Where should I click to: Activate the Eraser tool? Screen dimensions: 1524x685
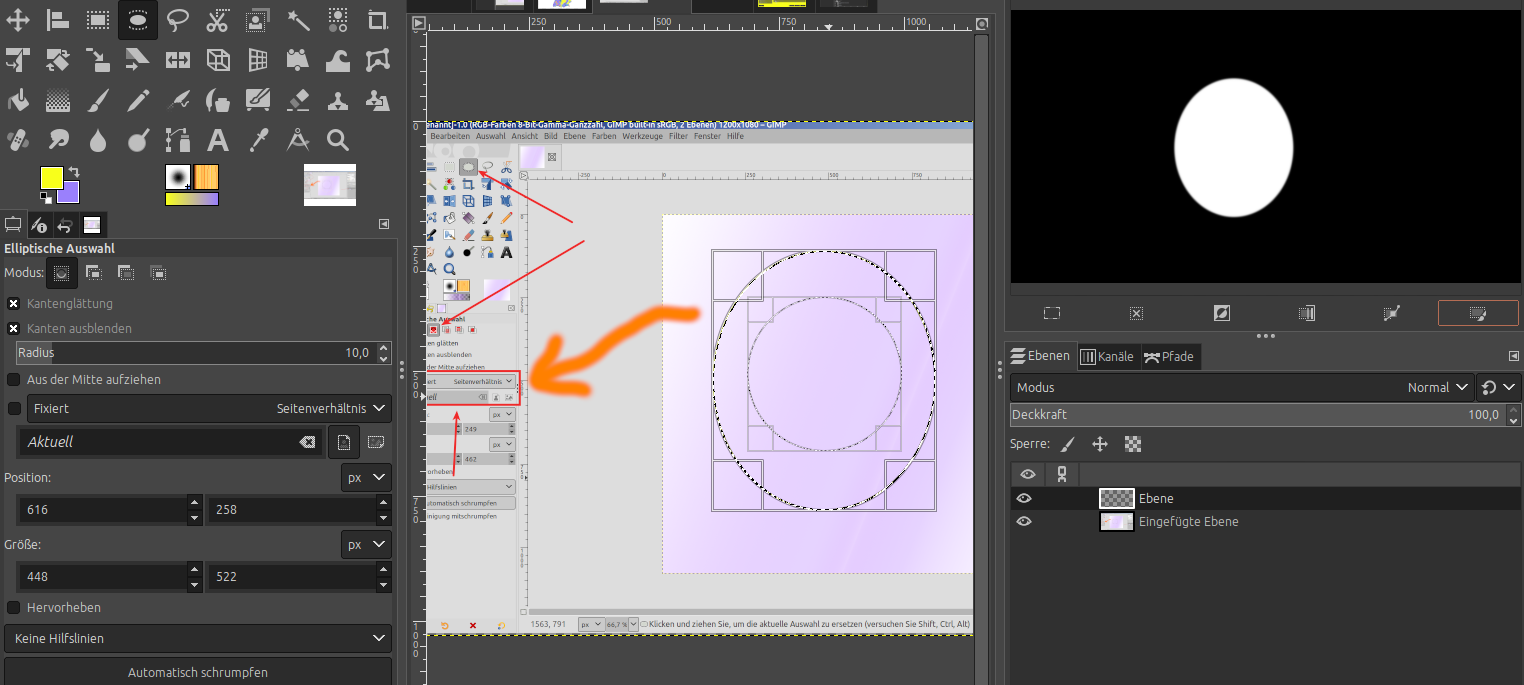(x=298, y=99)
